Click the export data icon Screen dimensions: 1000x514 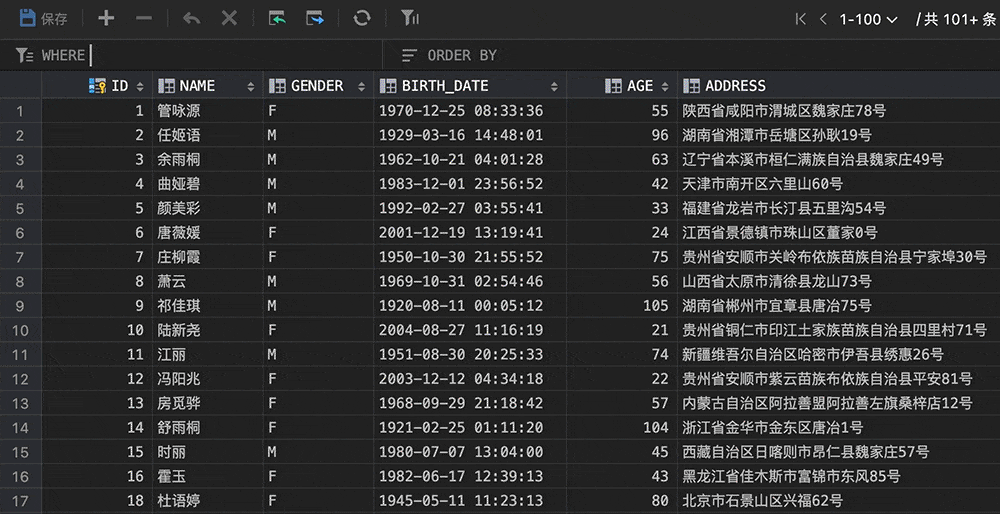pos(316,18)
